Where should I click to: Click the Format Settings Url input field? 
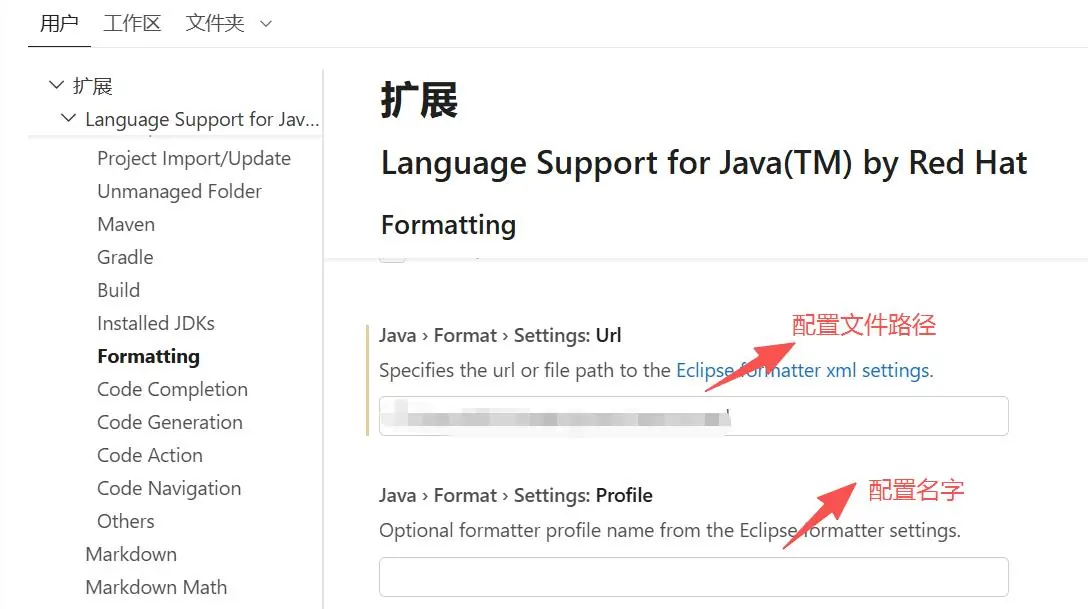pyautogui.click(x=694, y=416)
